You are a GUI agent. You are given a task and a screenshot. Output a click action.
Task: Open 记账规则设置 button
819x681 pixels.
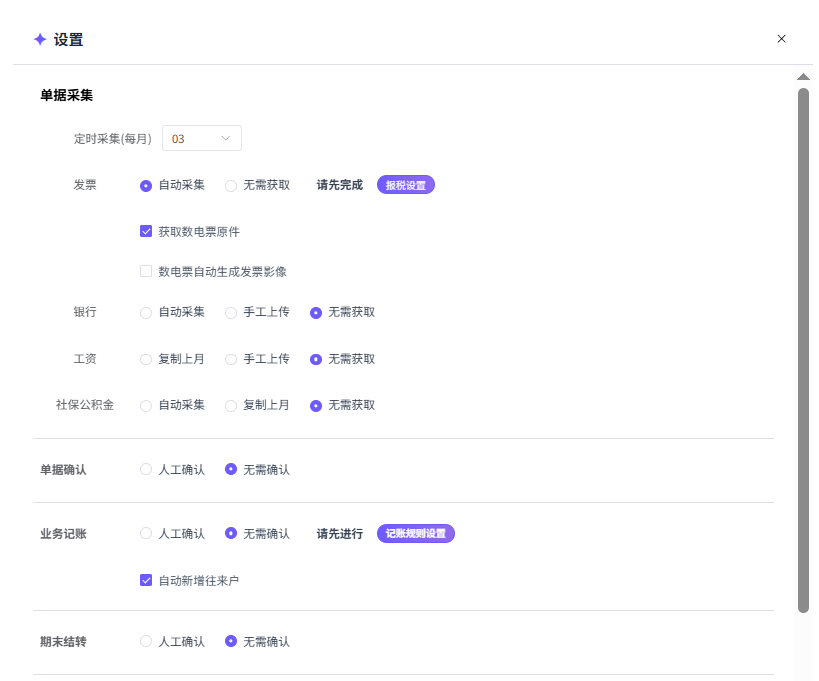pyautogui.click(x=416, y=533)
